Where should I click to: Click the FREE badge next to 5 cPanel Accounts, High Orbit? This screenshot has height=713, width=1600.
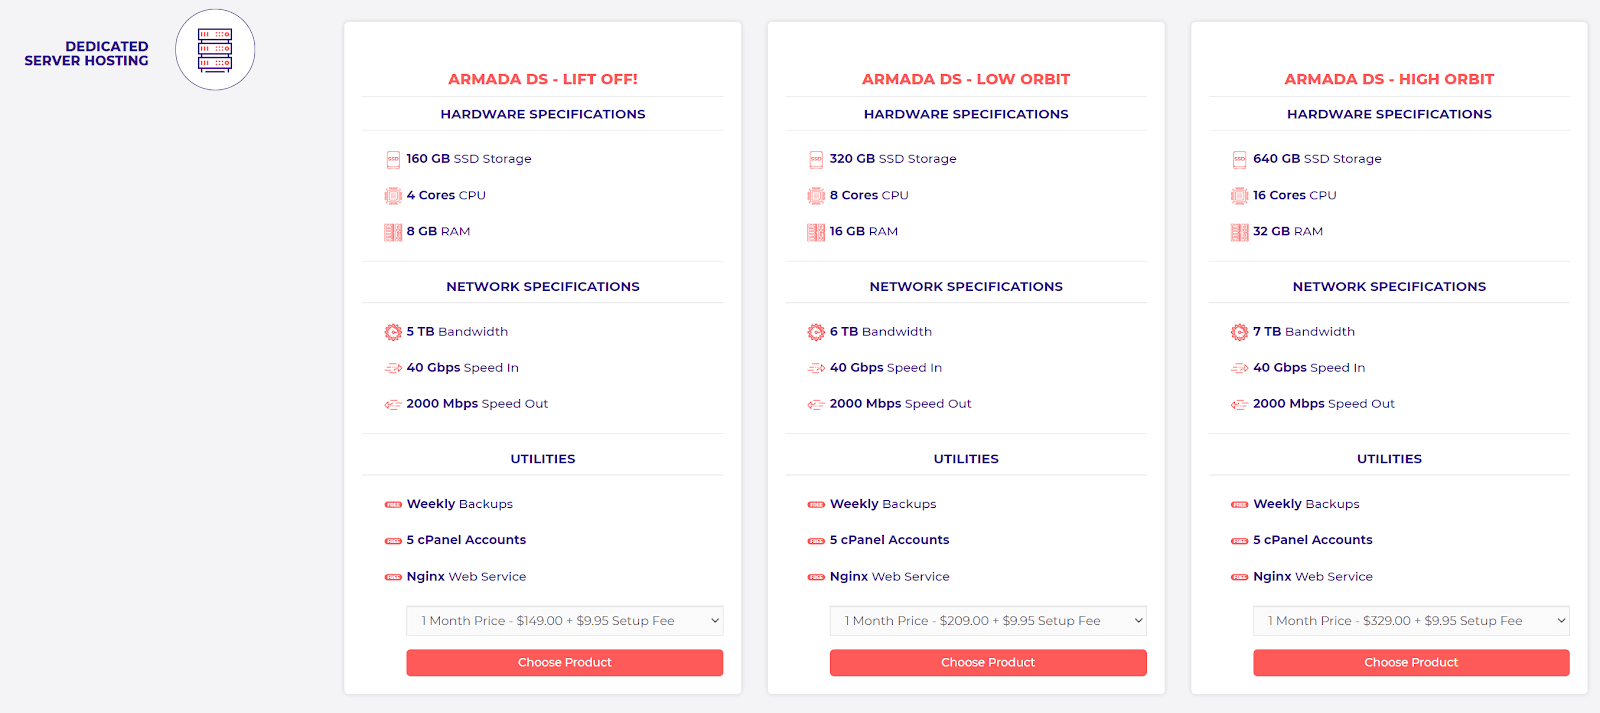1239,540
